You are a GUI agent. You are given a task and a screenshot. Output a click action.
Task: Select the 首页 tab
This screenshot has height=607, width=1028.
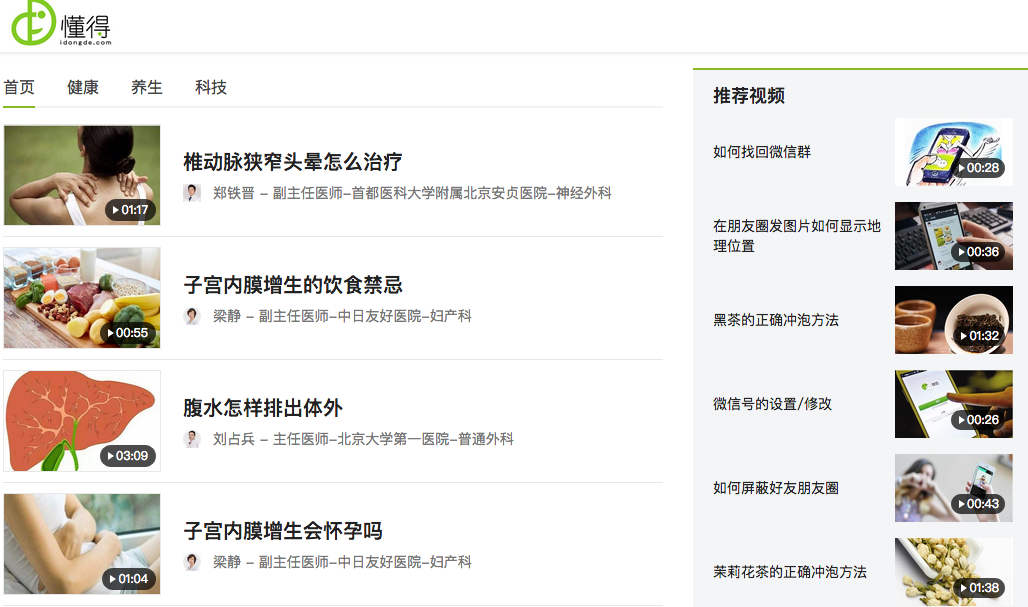click(x=19, y=87)
